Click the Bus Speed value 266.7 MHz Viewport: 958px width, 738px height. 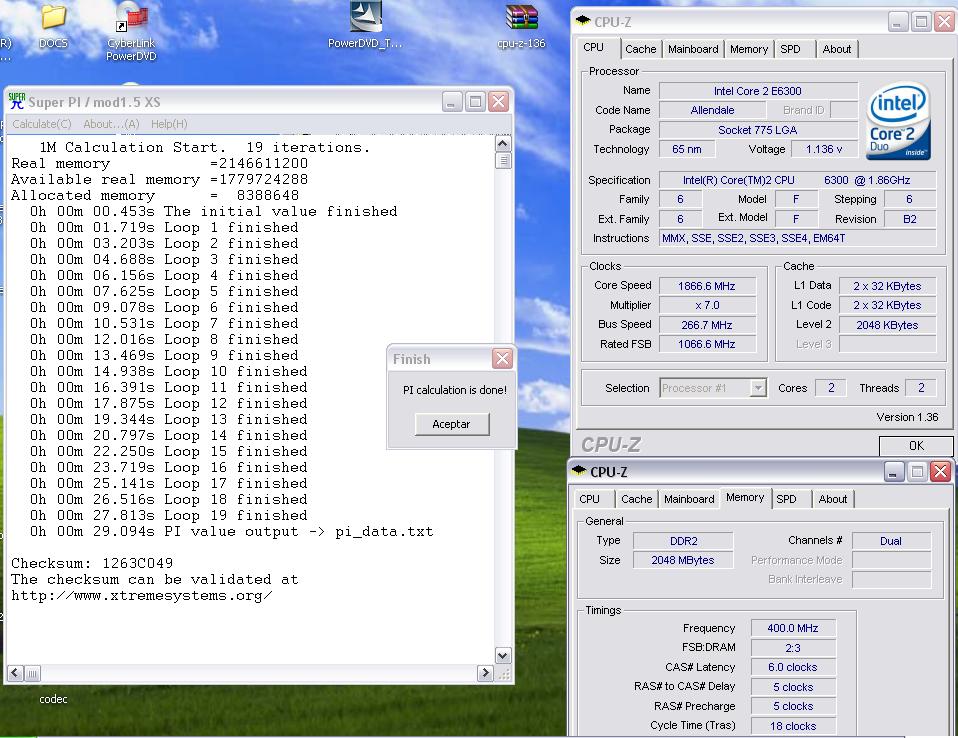click(707, 325)
